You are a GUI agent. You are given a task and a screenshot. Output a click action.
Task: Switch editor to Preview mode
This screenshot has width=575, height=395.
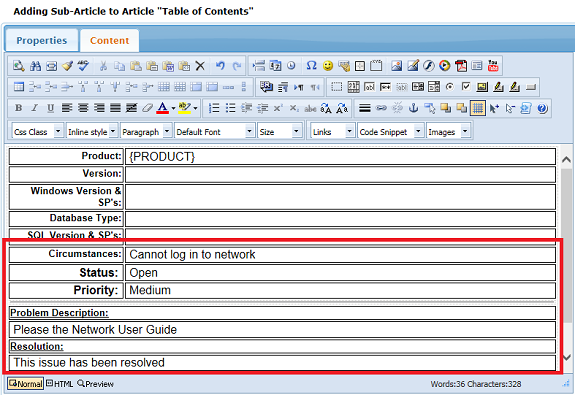point(95,384)
